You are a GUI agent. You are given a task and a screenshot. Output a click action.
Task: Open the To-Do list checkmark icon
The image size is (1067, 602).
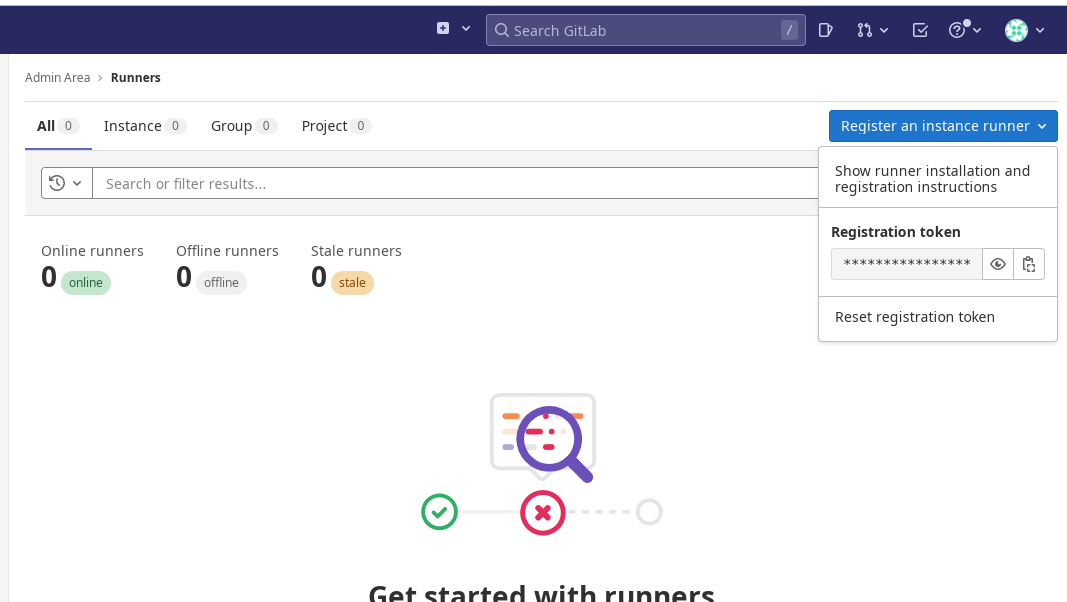pyautogui.click(x=920, y=30)
